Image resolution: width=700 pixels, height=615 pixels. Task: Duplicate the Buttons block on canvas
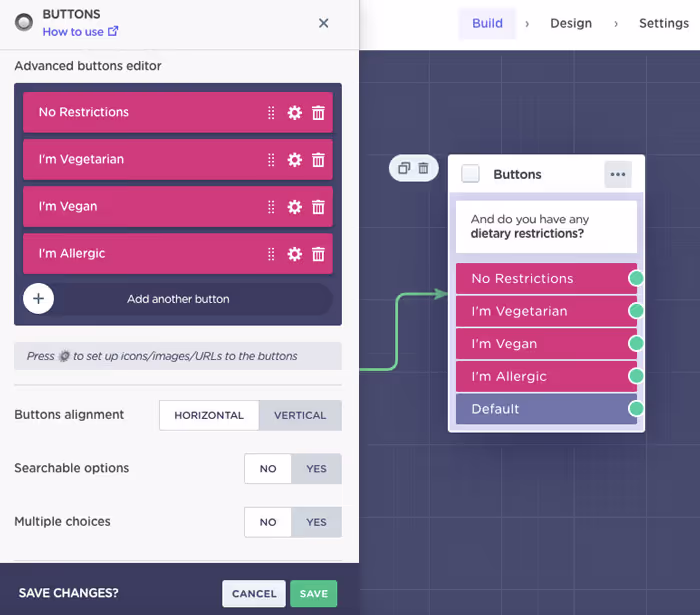[x=404, y=168]
